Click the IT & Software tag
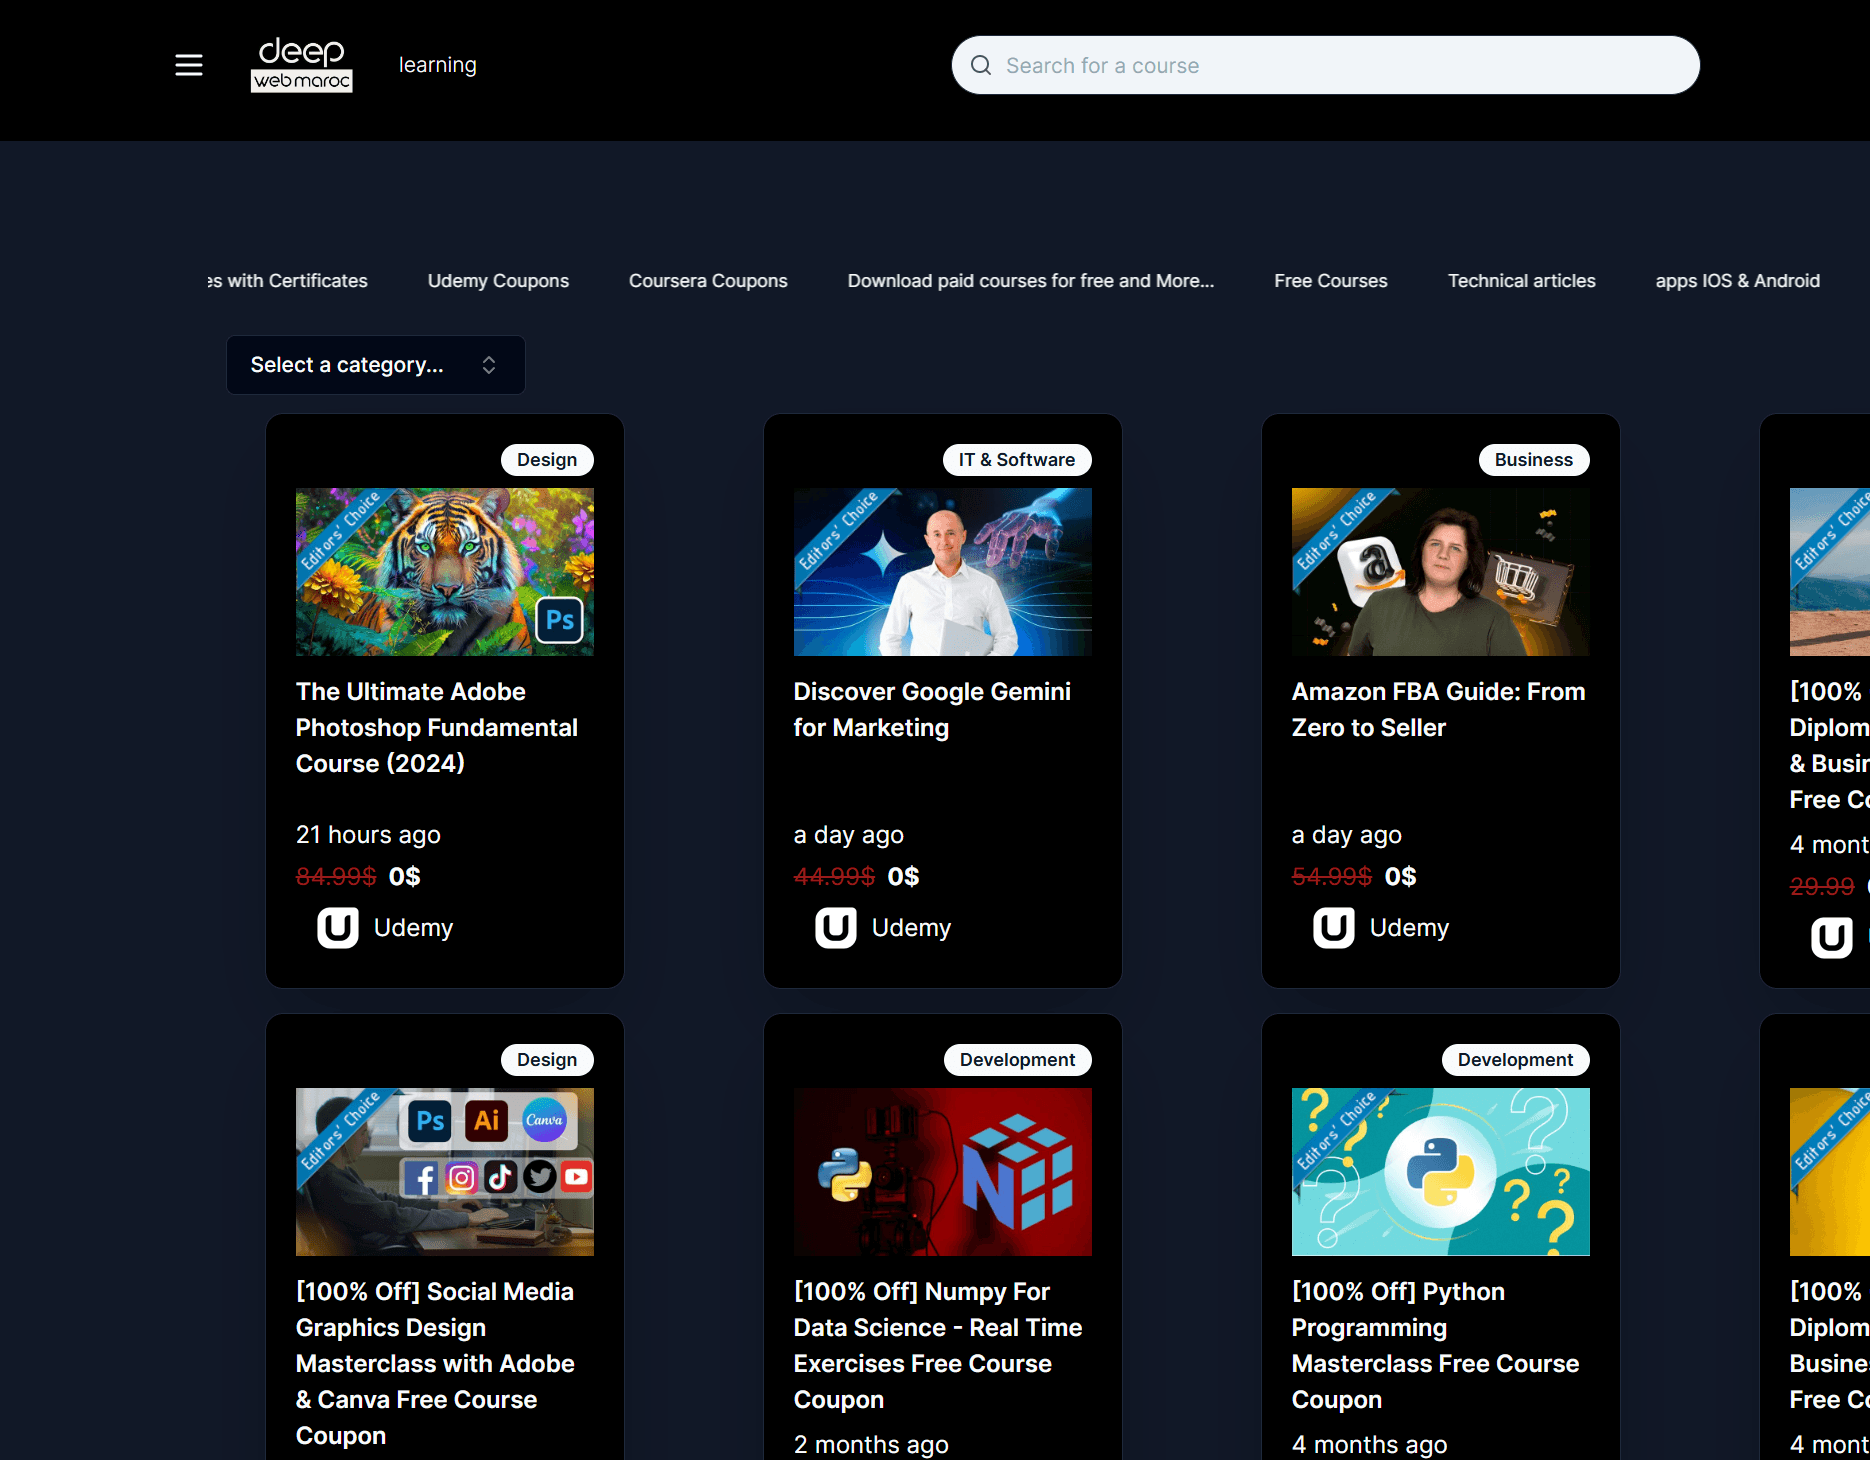The width and height of the screenshot is (1870, 1460). [x=1017, y=460]
